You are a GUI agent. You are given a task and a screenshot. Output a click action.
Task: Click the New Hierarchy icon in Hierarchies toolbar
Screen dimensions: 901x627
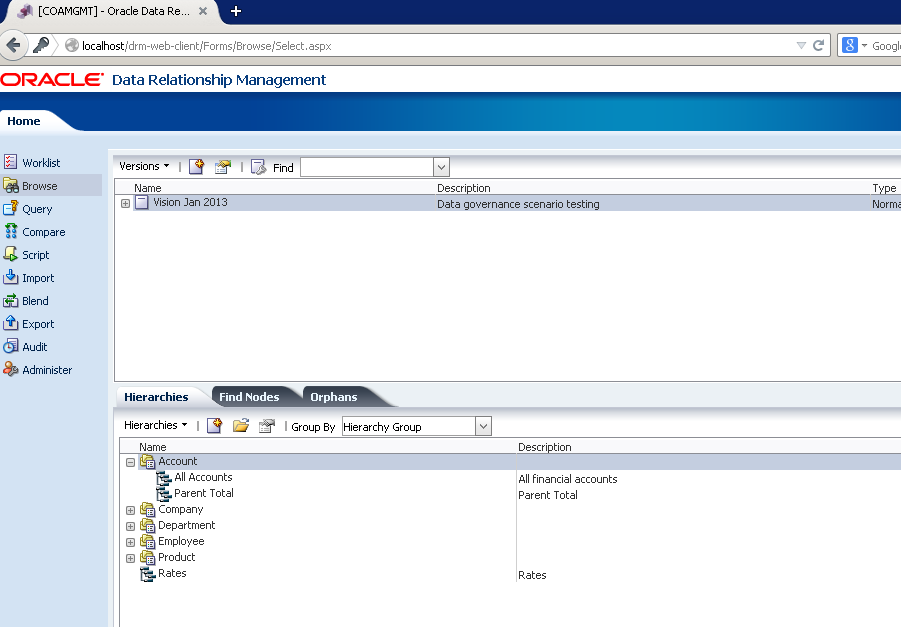[214, 426]
